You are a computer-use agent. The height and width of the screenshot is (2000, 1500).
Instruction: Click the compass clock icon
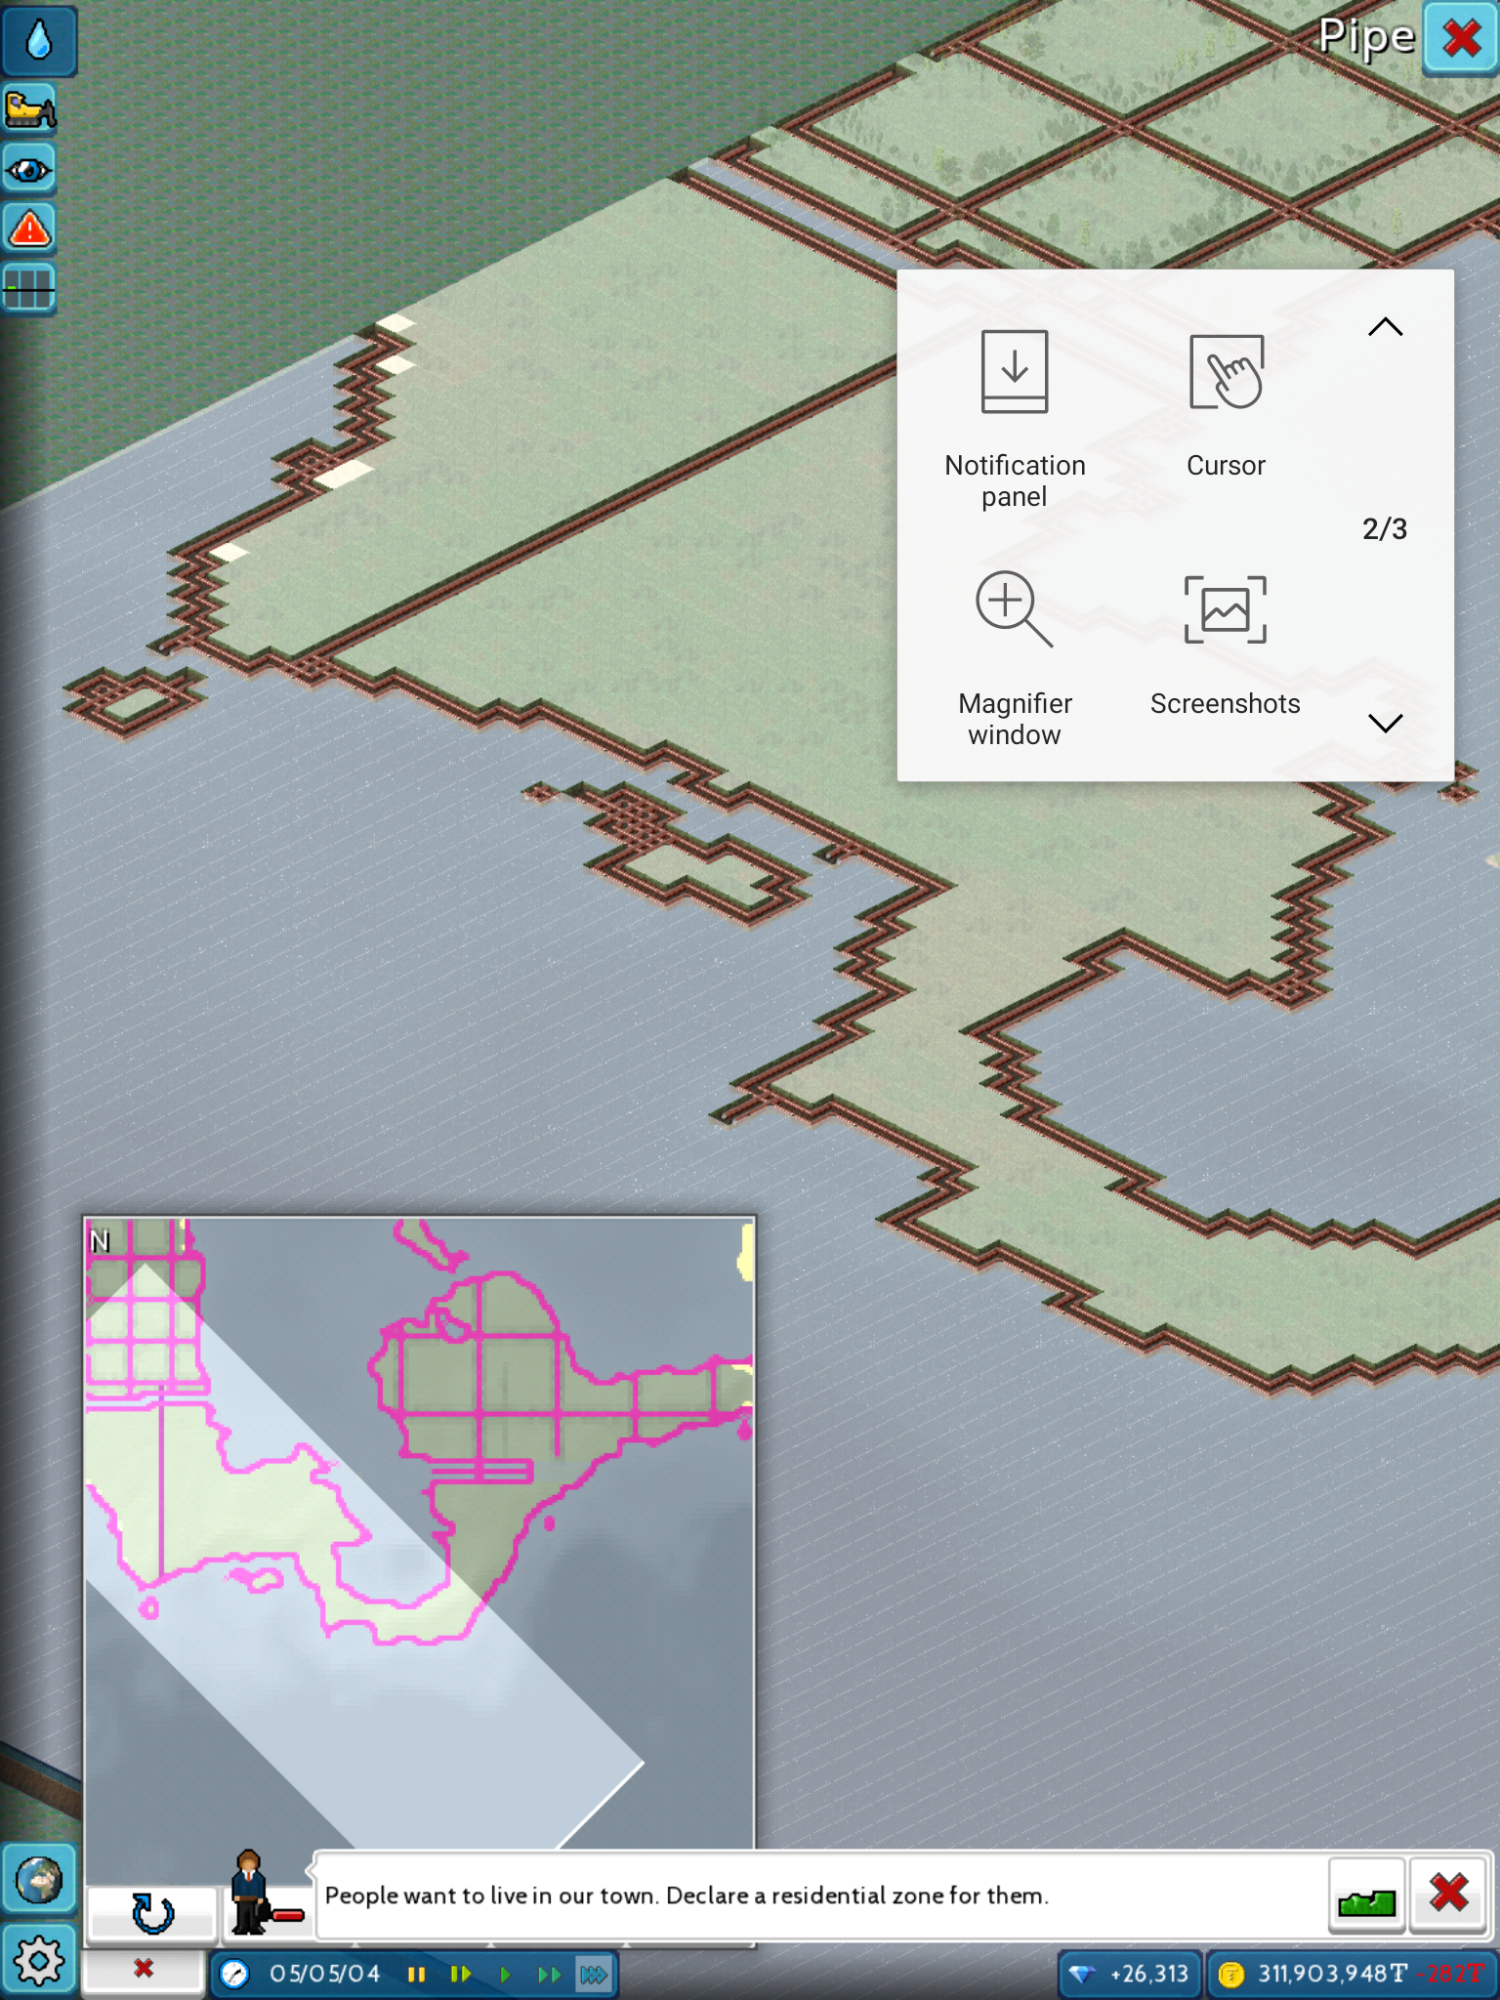click(x=234, y=1974)
